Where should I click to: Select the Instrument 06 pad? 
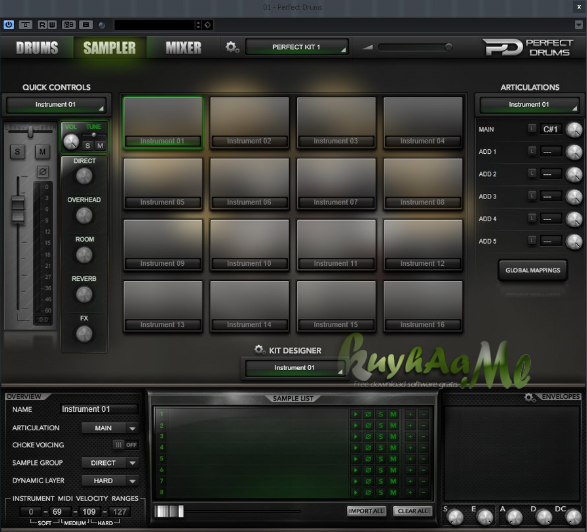pyautogui.click(x=249, y=183)
